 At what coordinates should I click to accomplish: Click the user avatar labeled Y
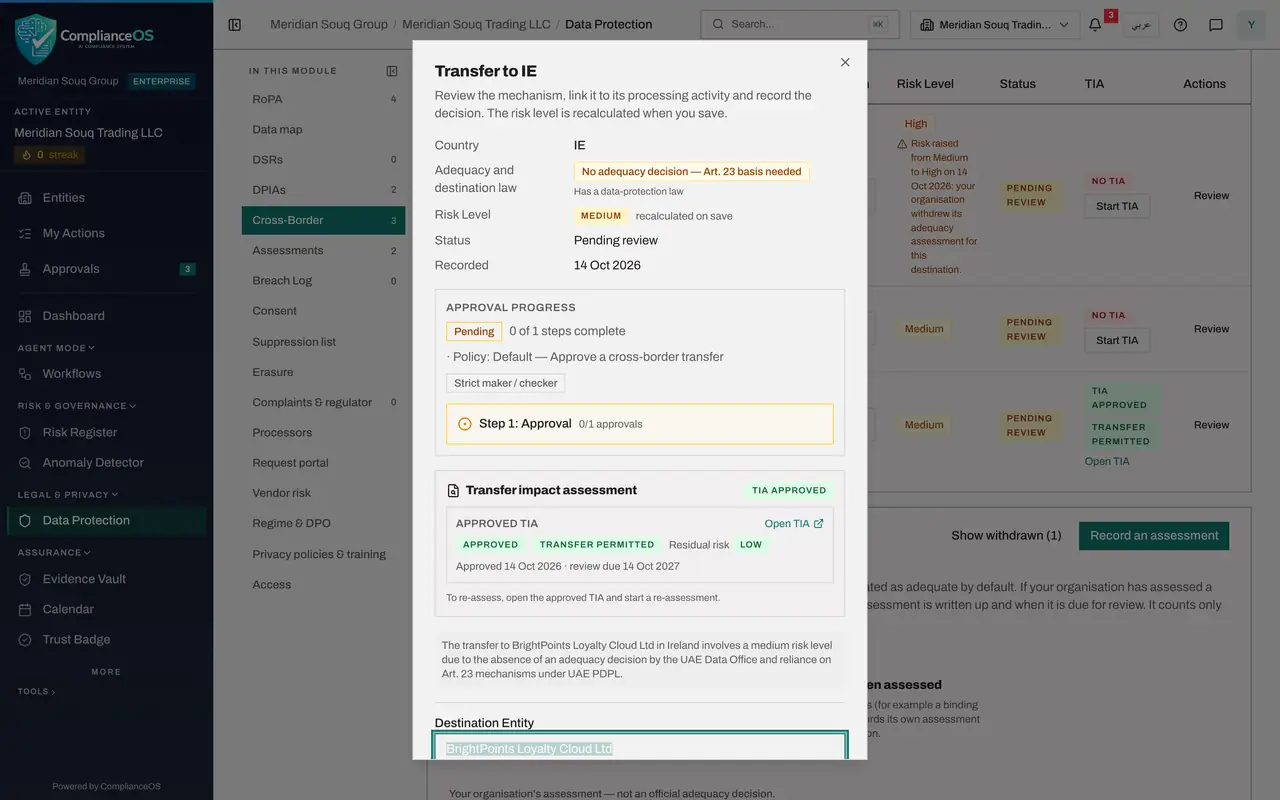coord(1251,24)
